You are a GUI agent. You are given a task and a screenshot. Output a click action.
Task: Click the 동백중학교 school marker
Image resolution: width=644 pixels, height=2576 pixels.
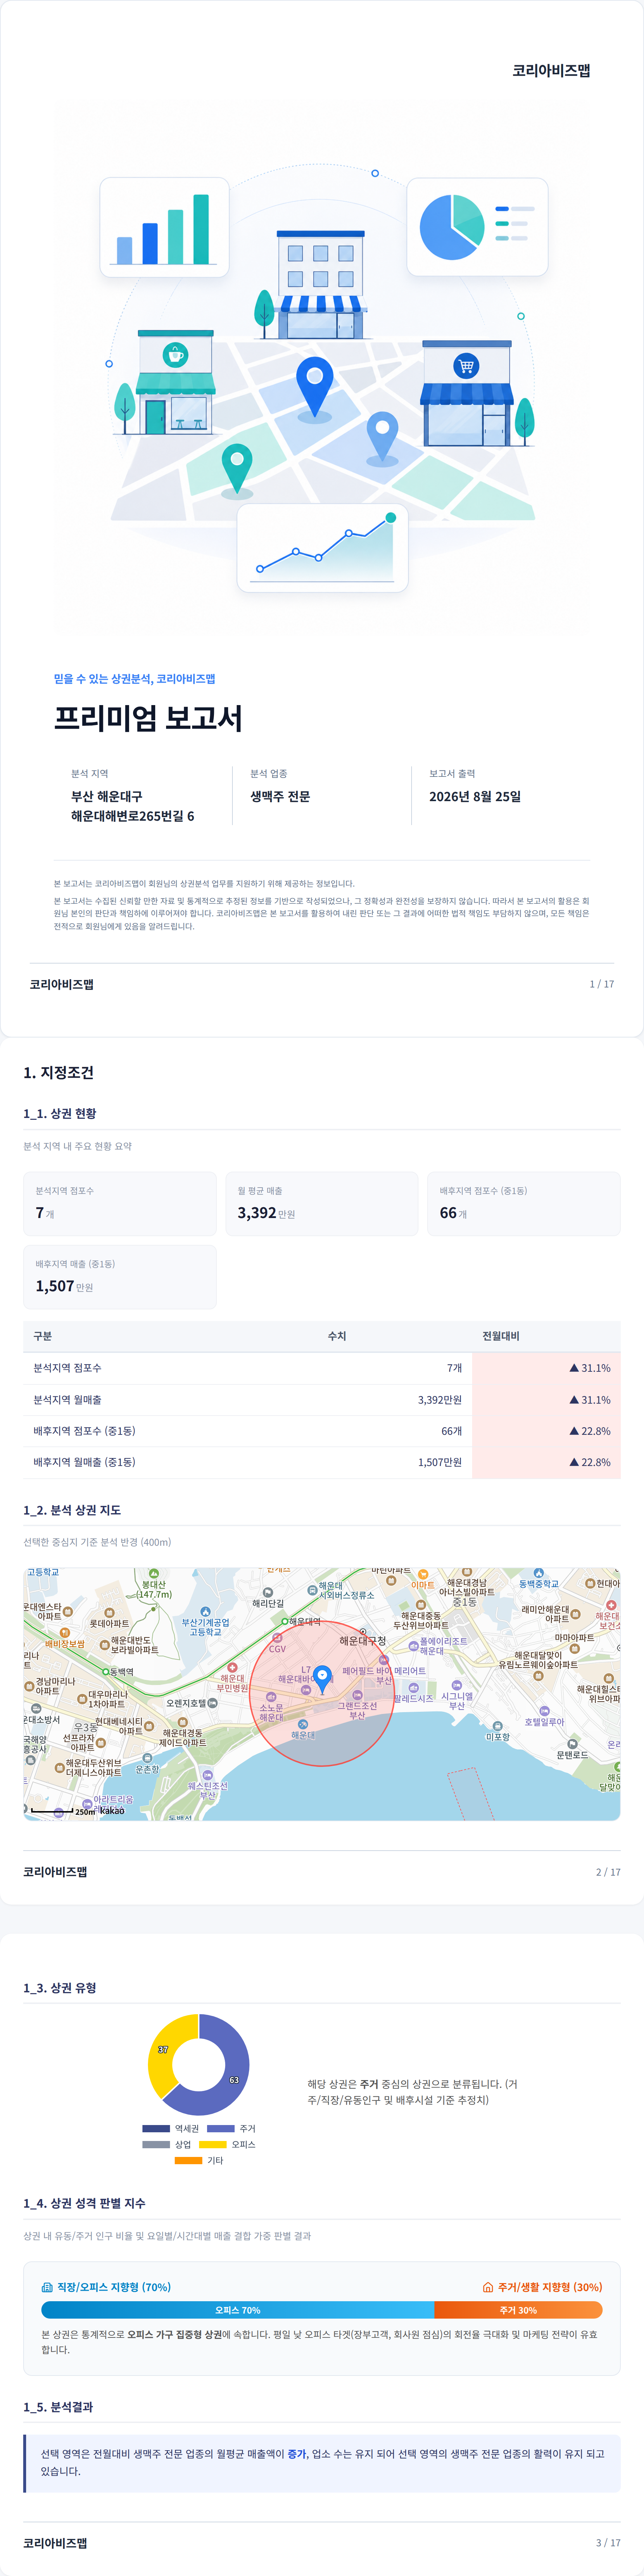click(x=538, y=1573)
